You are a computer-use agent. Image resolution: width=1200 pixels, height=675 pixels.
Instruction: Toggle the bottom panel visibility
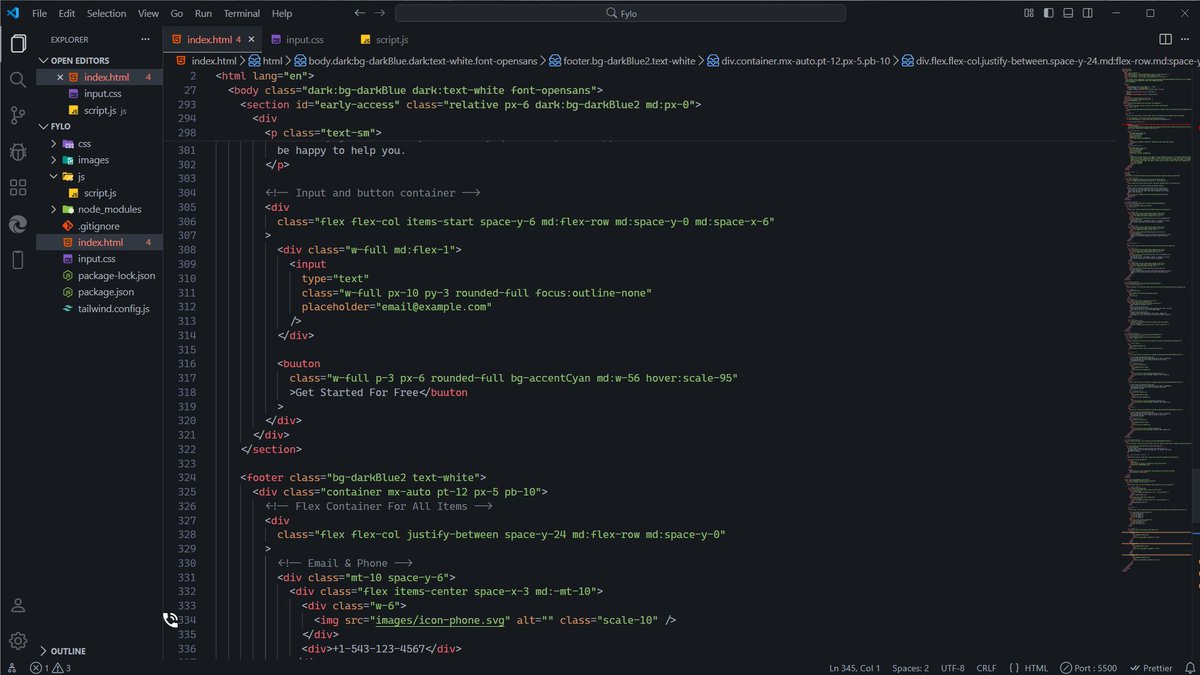1067,13
